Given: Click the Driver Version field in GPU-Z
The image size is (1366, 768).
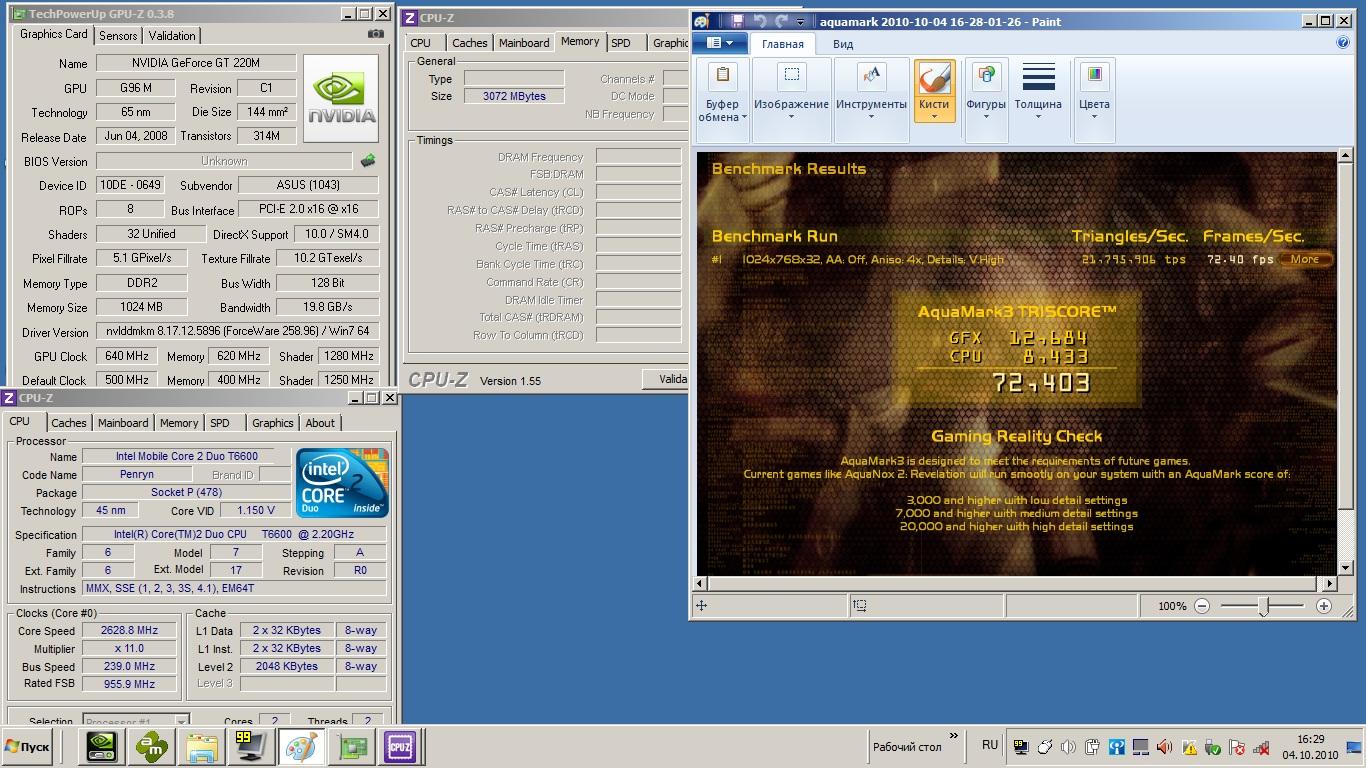Looking at the screenshot, I should tap(237, 332).
